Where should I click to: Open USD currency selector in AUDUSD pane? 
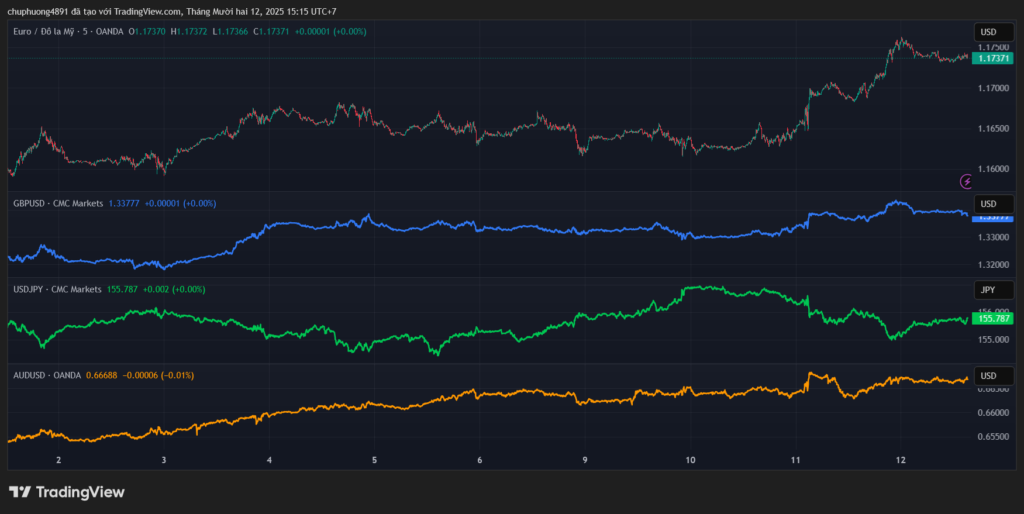point(988,375)
